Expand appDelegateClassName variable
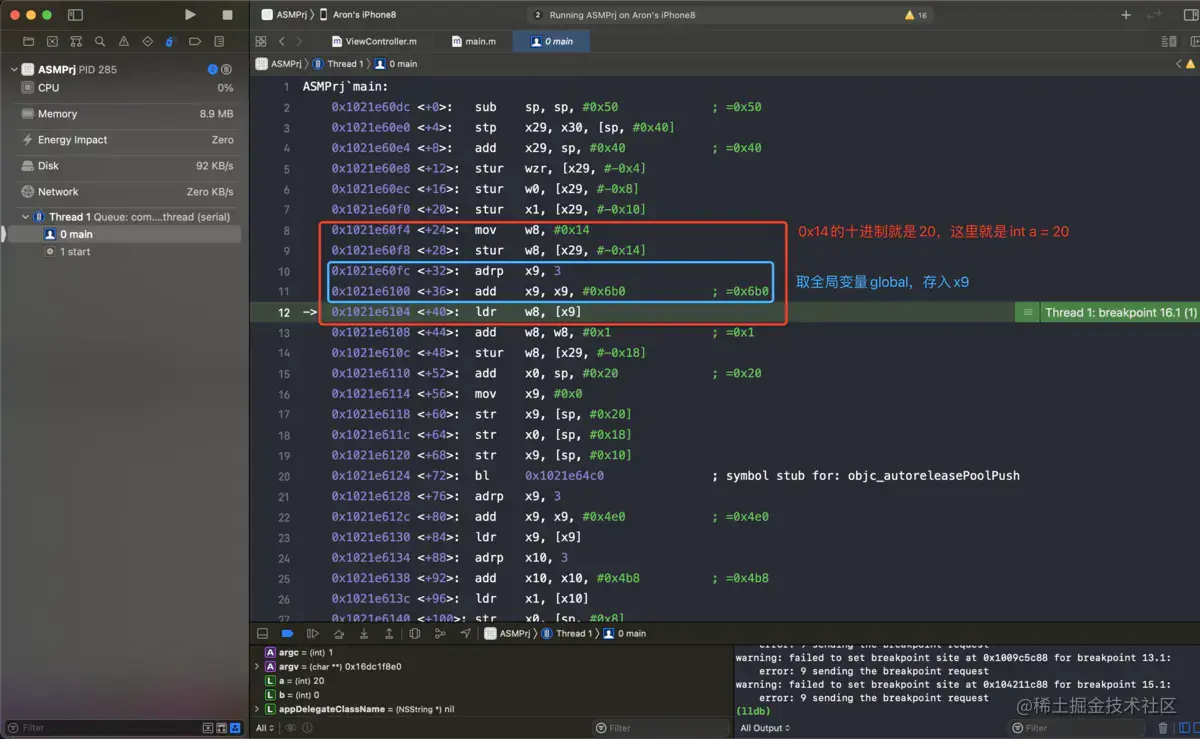Image resolution: width=1200 pixels, height=739 pixels. pyautogui.click(x=258, y=709)
